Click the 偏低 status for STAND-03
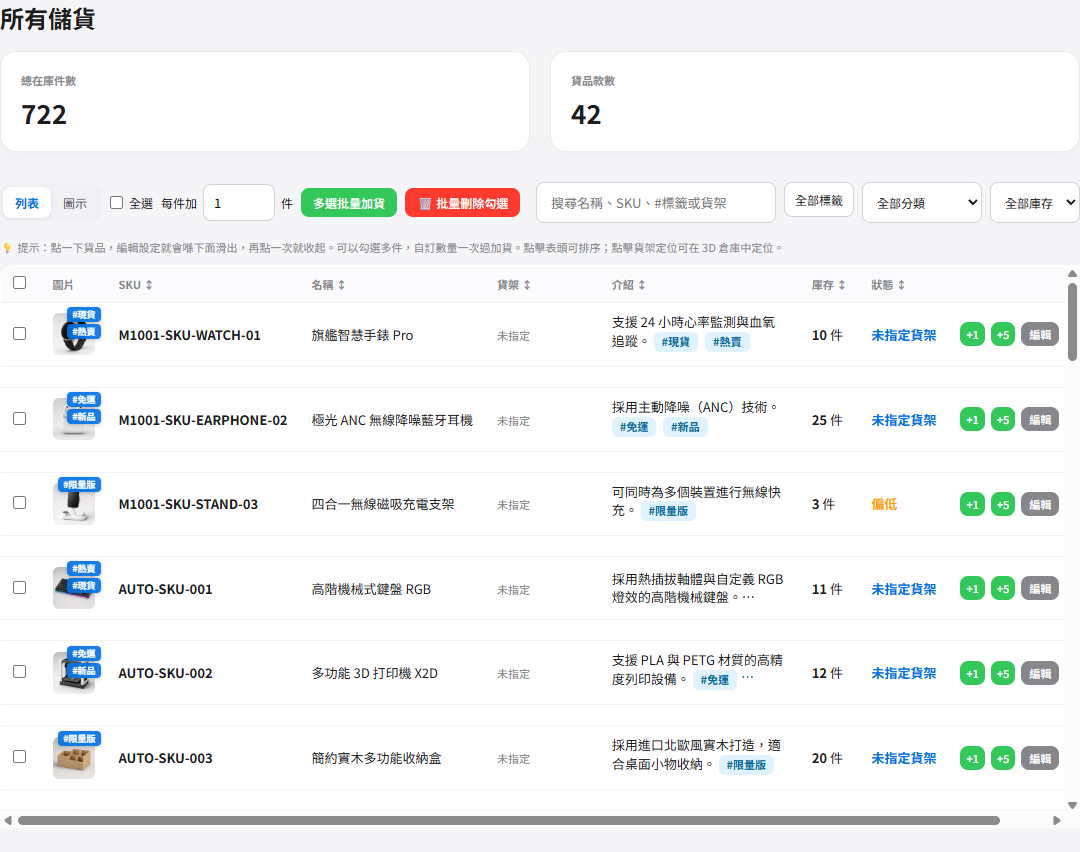This screenshot has height=852, width=1080. point(884,504)
